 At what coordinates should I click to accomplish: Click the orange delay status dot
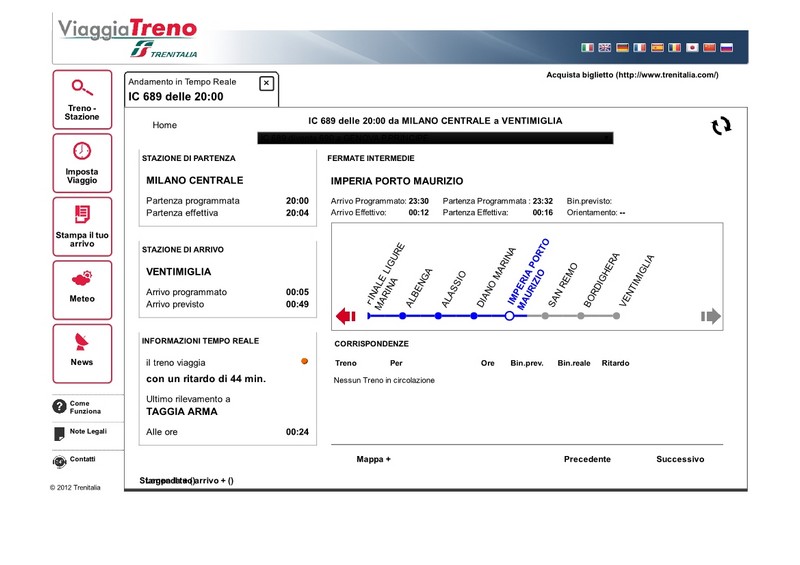[x=305, y=361]
